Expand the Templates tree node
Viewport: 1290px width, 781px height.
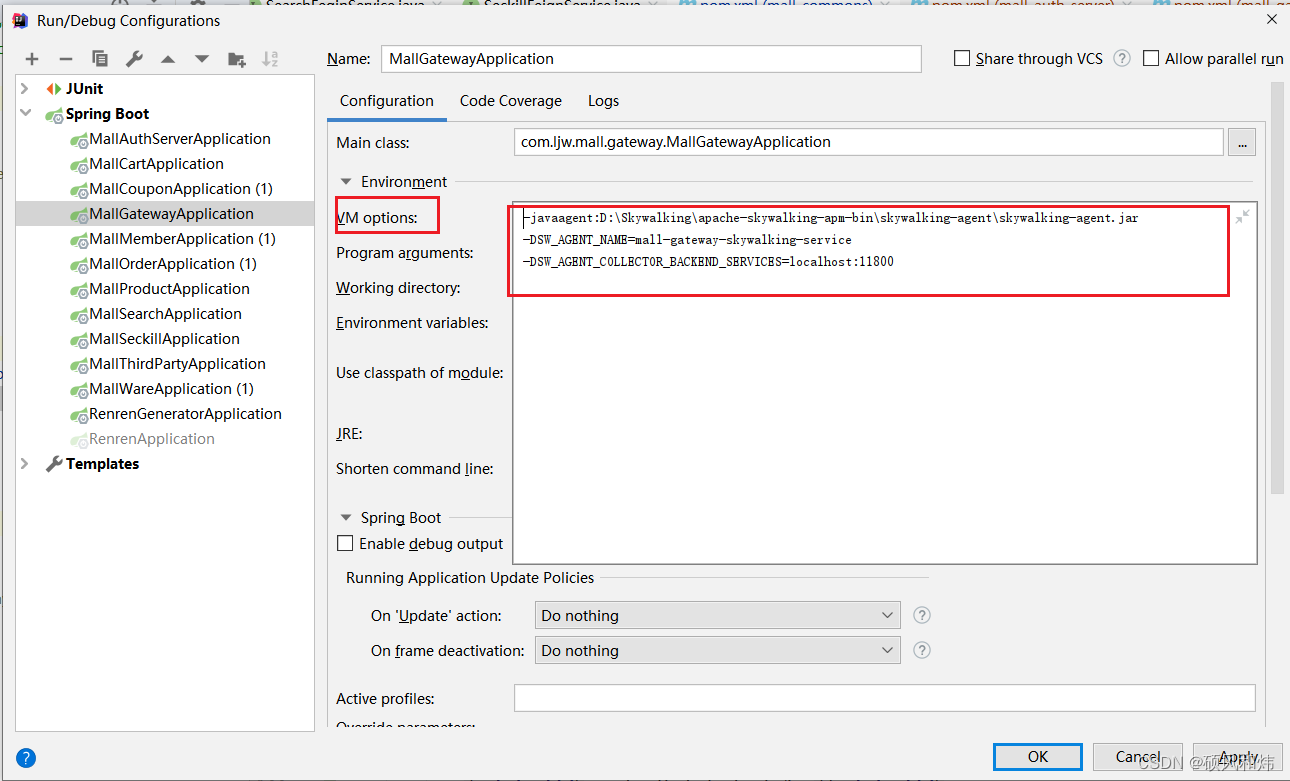(x=25, y=464)
